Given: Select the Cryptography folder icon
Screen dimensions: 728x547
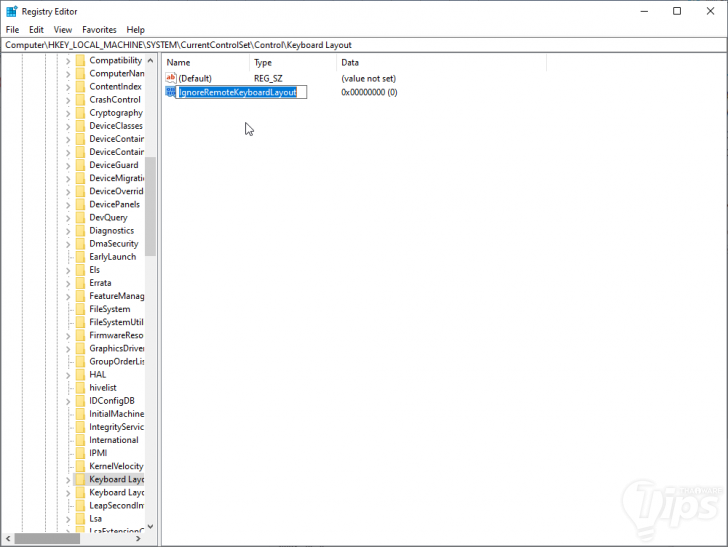Looking at the screenshot, I should tap(81, 113).
